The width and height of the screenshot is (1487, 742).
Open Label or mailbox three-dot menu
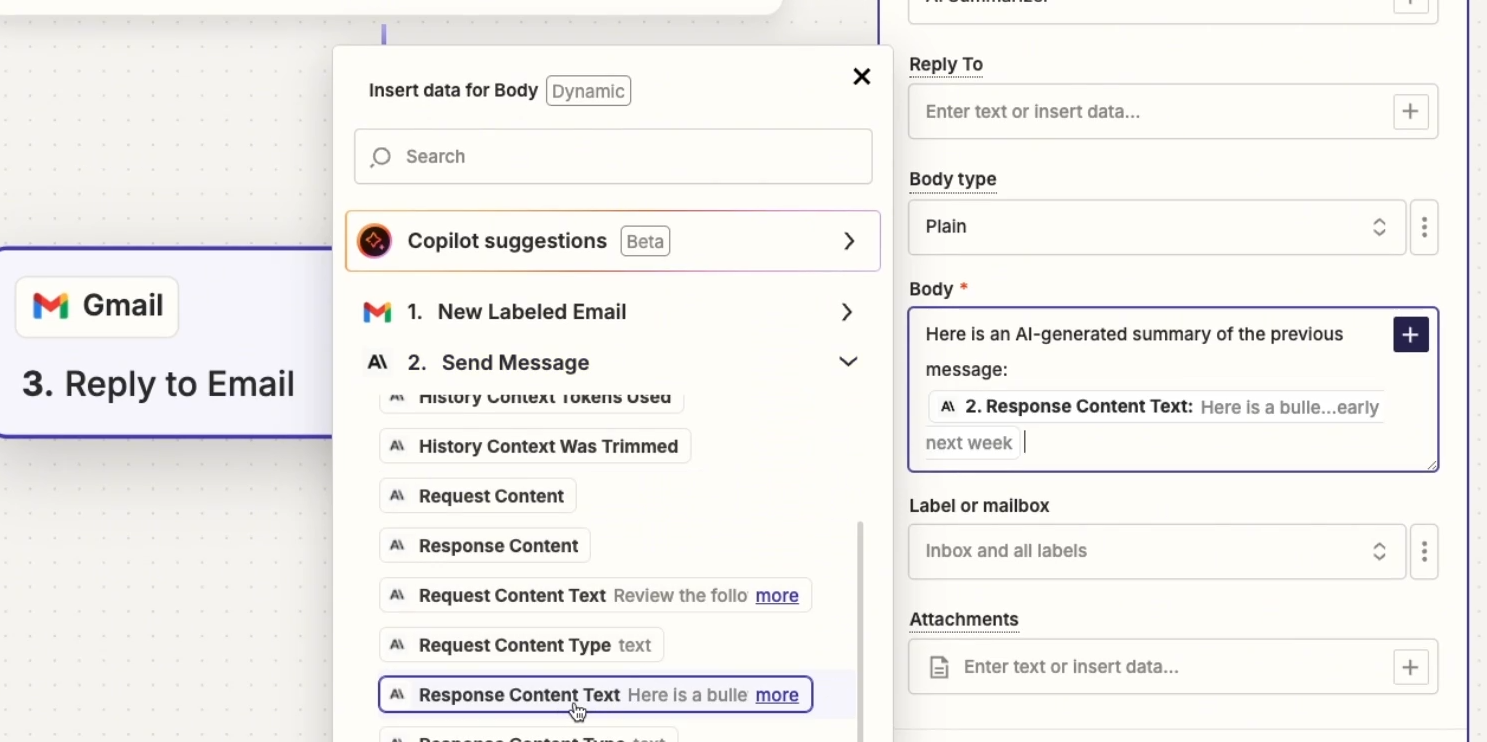1424,551
